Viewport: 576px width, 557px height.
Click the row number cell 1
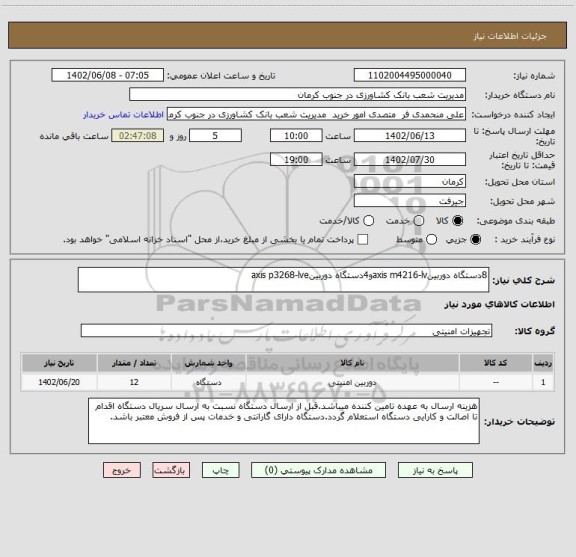(x=543, y=382)
